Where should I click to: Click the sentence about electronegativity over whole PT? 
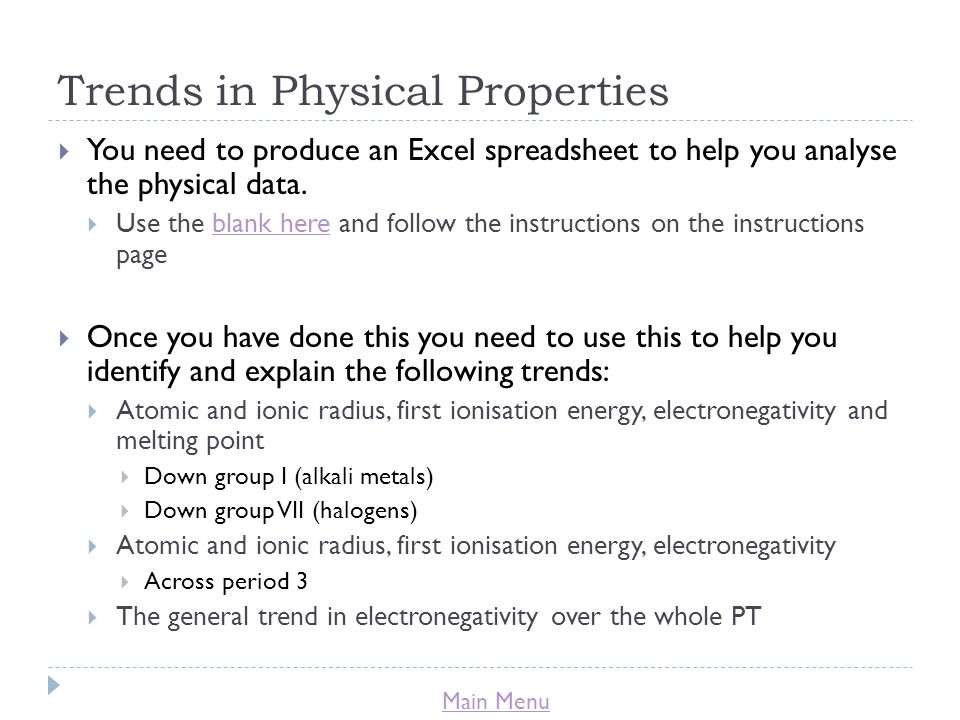[438, 617]
